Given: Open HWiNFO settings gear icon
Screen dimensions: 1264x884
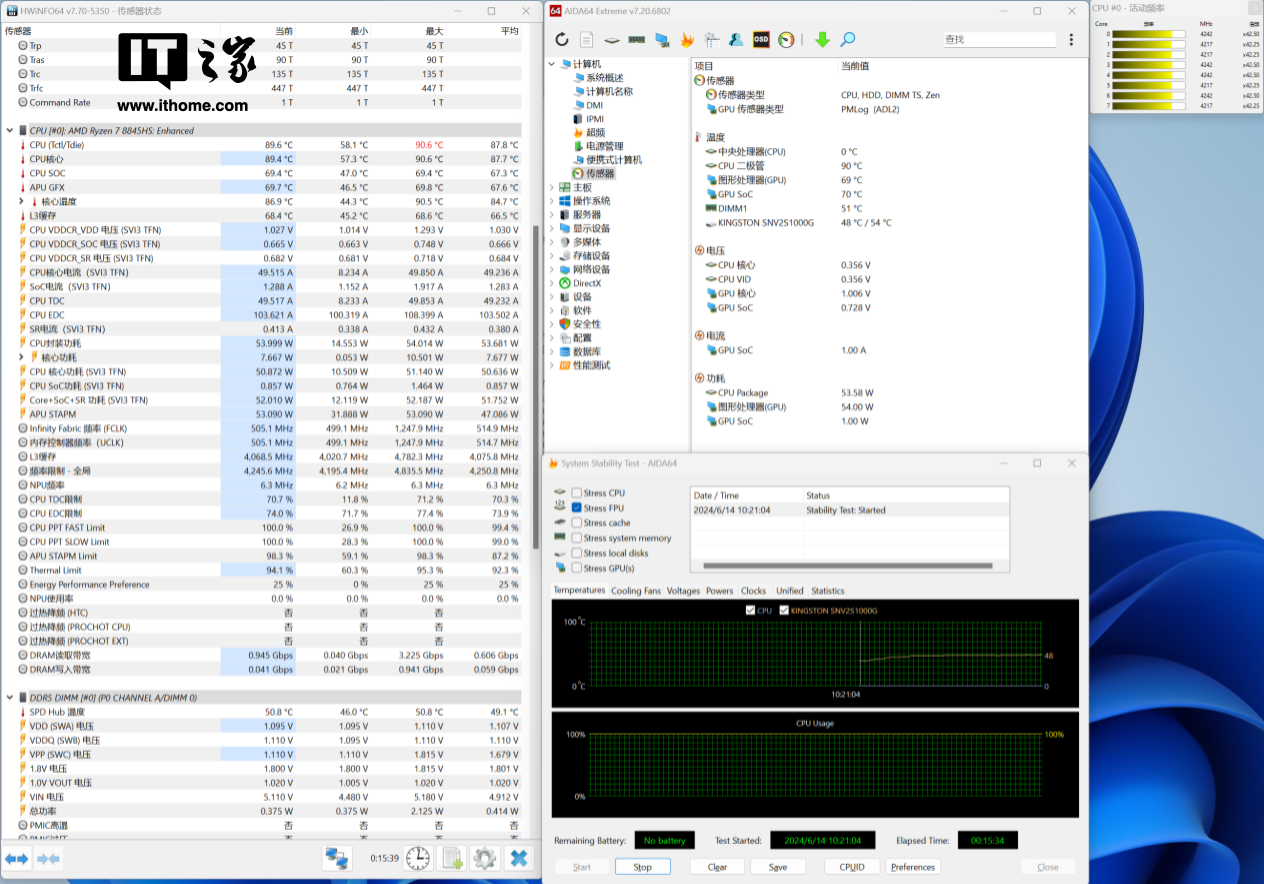Looking at the screenshot, I should click(x=485, y=858).
